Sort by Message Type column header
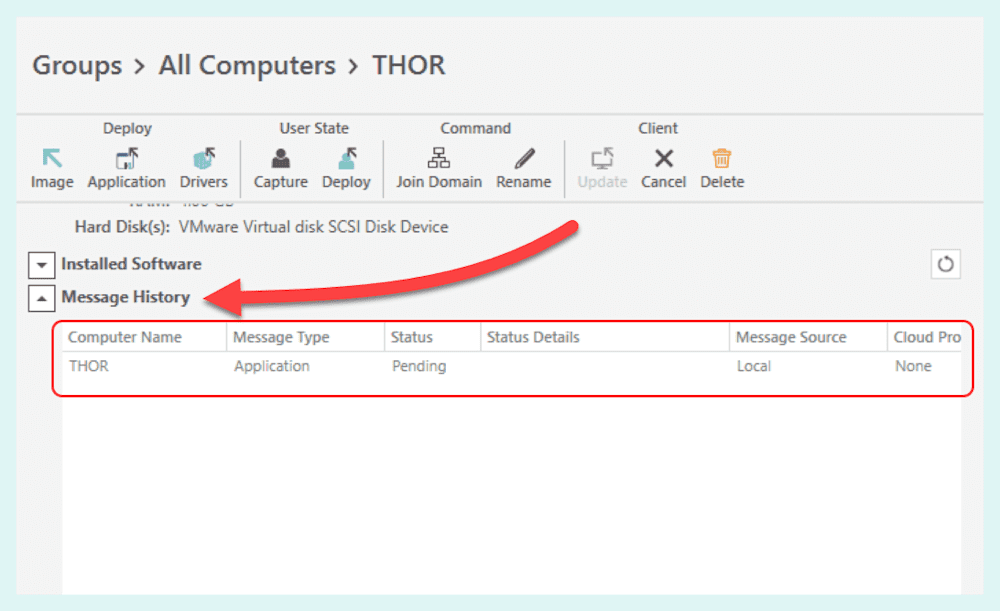This screenshot has height=611, width=1000. coord(305,337)
